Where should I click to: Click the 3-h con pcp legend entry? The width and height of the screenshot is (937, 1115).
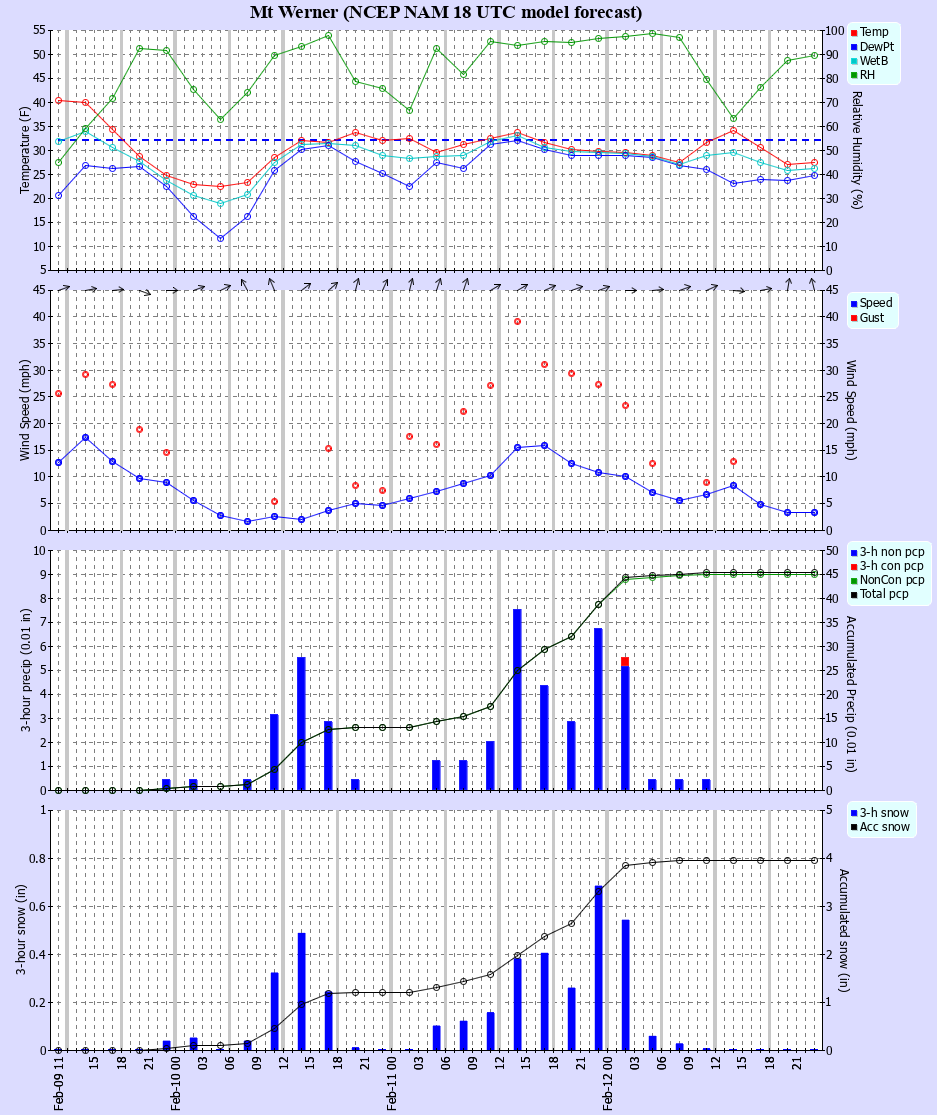pyautogui.click(x=892, y=565)
